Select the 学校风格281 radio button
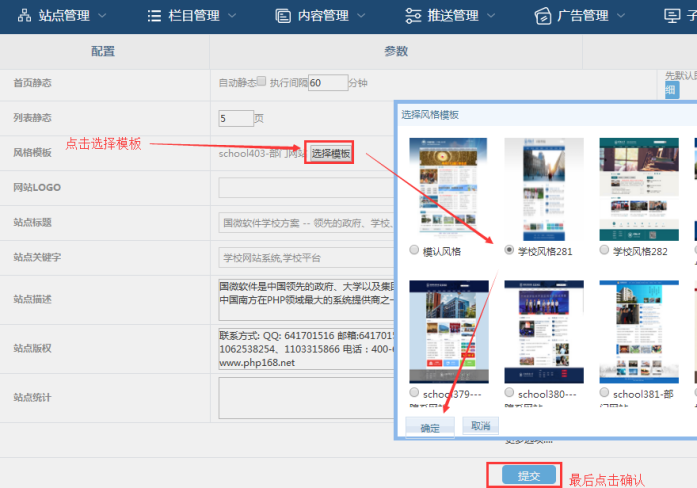The image size is (697, 488). point(510,251)
